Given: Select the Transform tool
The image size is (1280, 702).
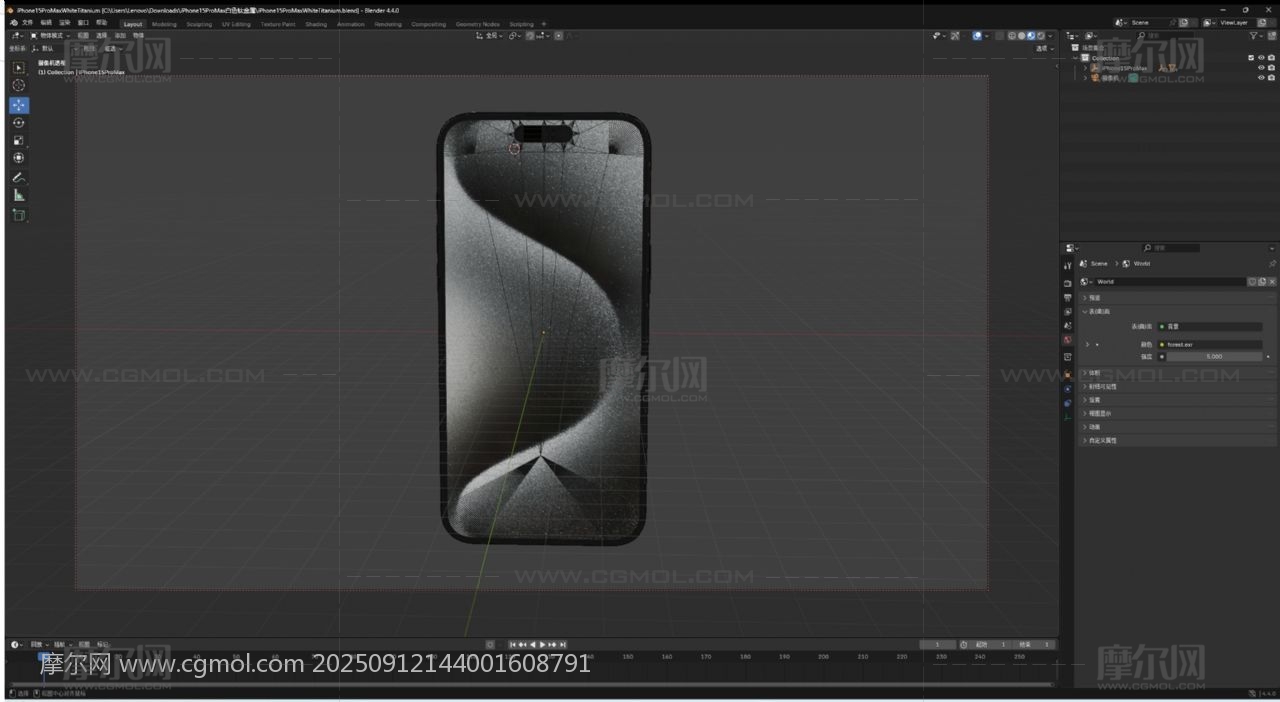Looking at the screenshot, I should 18,158.
